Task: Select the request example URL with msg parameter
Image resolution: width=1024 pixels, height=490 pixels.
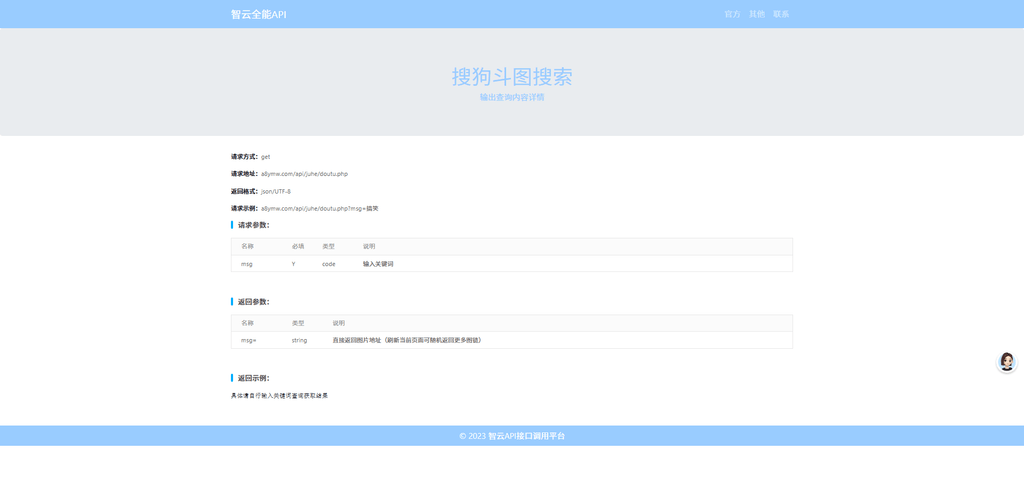Action: click(320, 209)
